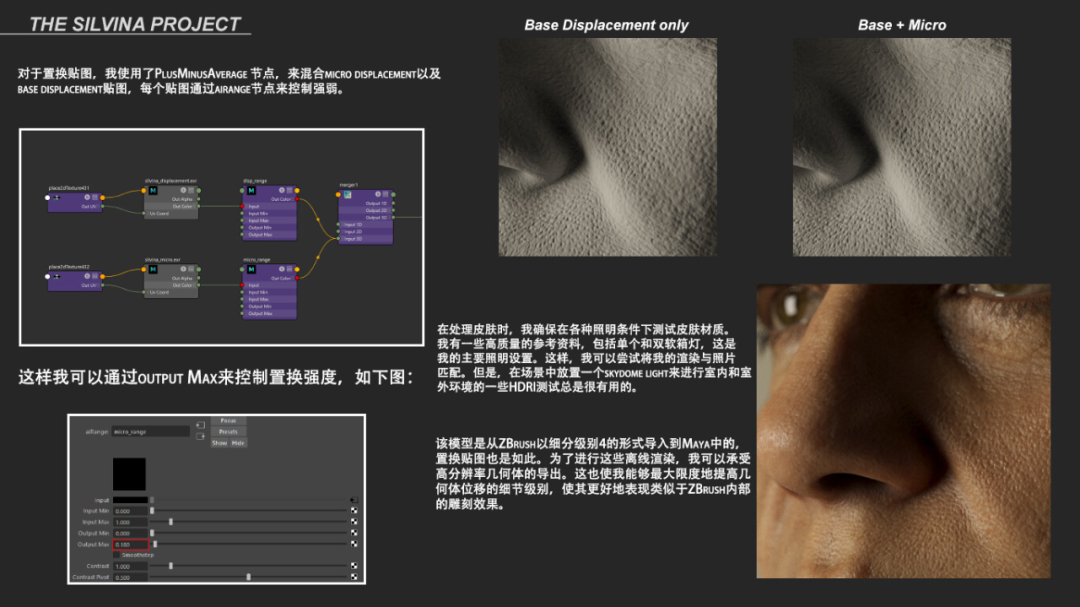Enable the Smoothstep checkbox
Viewport: 1080px width, 607px height.
click(116, 555)
